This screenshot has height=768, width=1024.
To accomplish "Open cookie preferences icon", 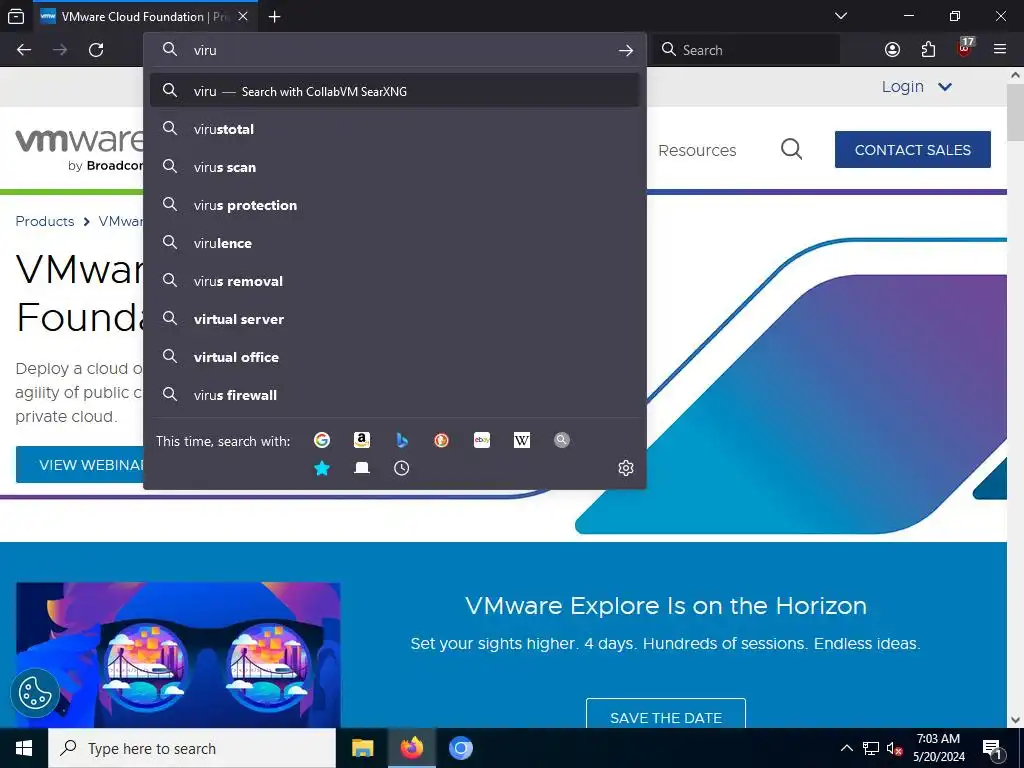I will (35, 692).
